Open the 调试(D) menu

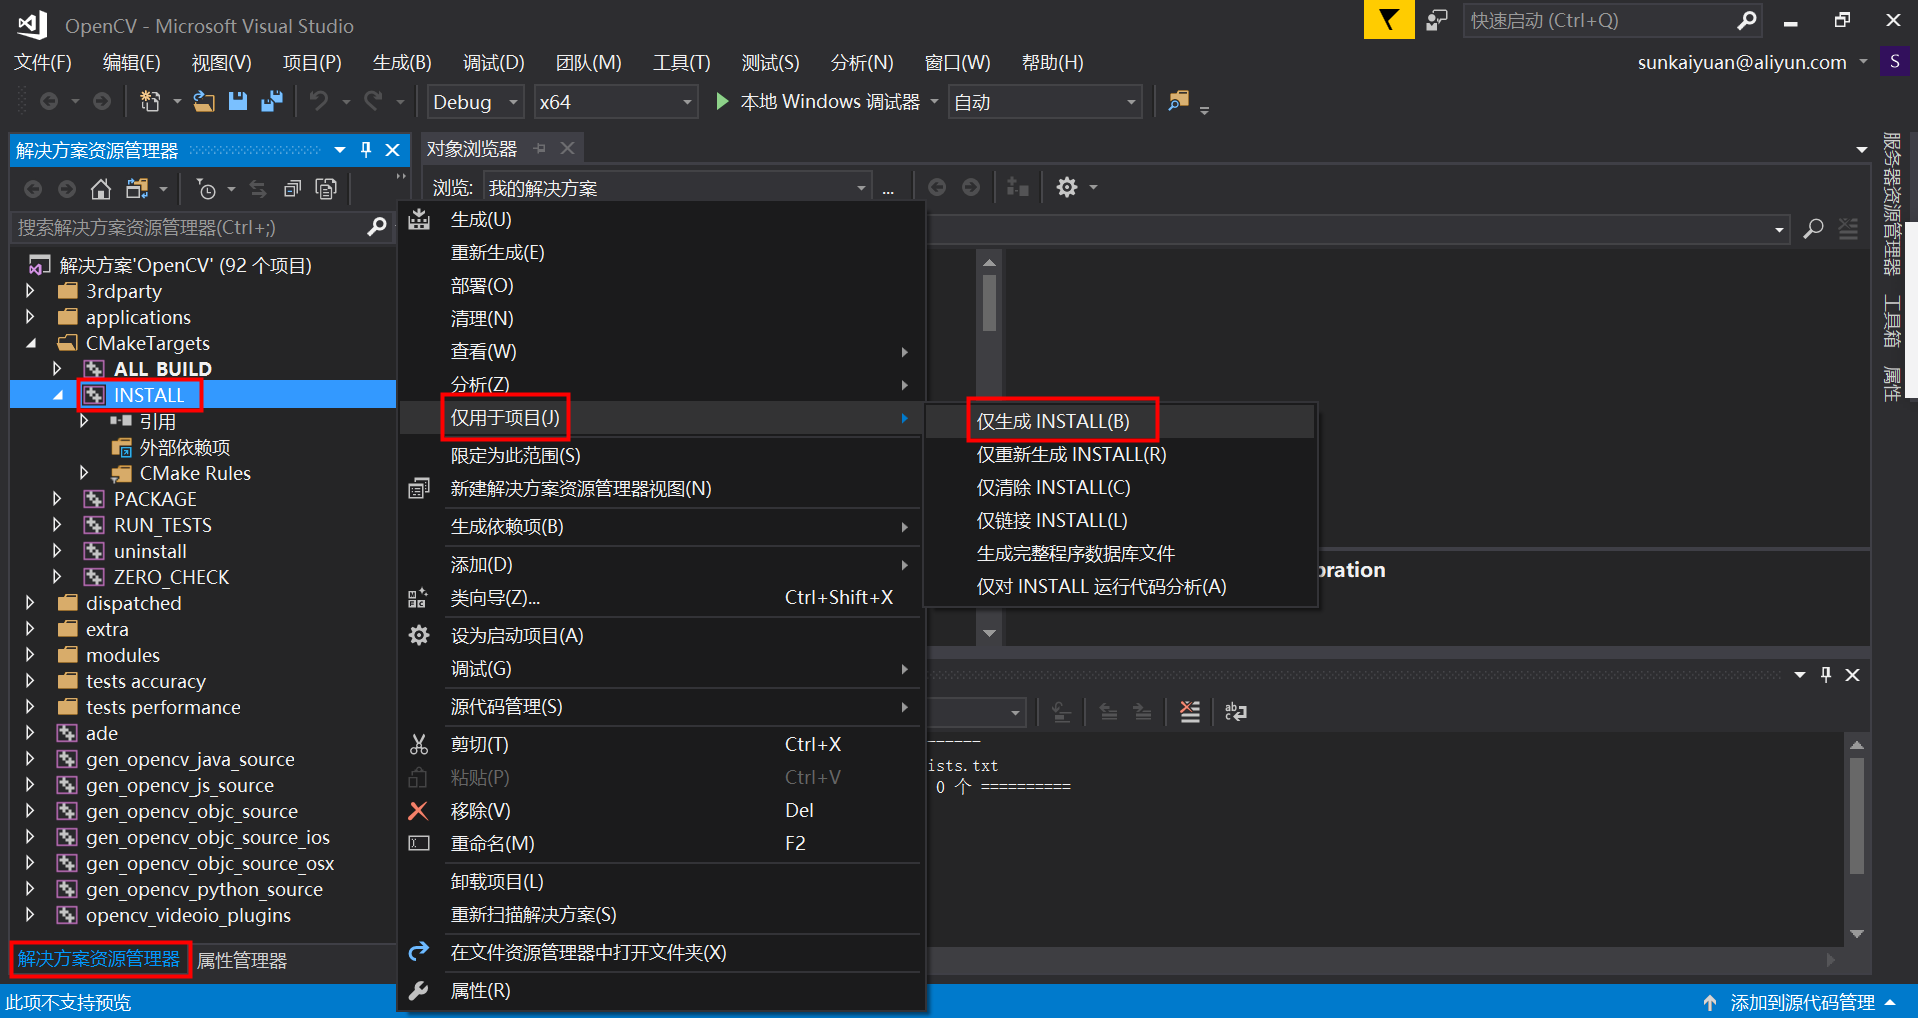pos(494,62)
